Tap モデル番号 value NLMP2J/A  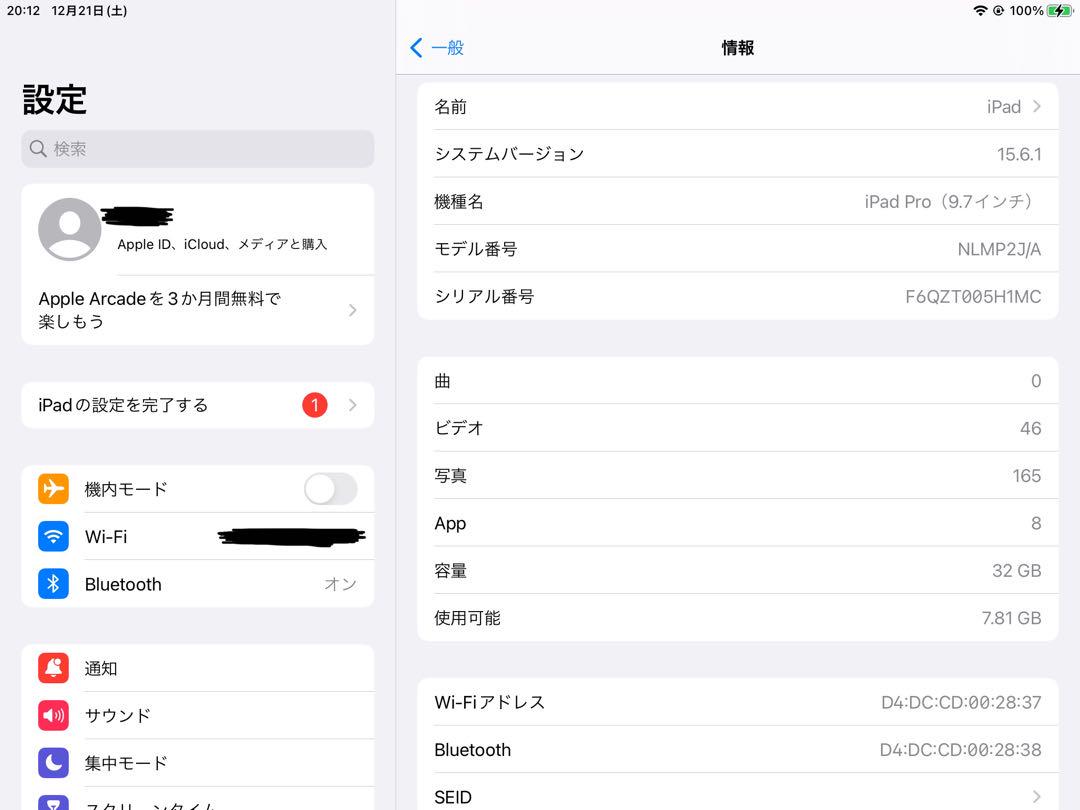[x=999, y=249]
